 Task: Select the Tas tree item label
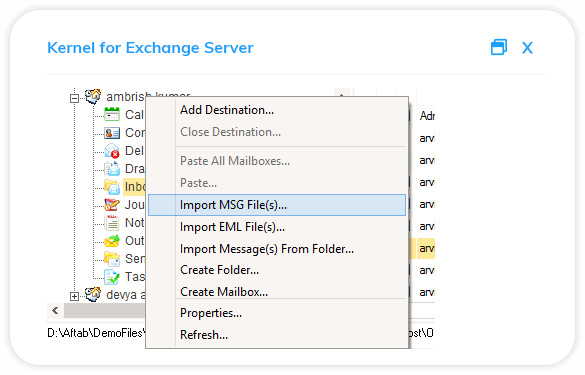135,276
